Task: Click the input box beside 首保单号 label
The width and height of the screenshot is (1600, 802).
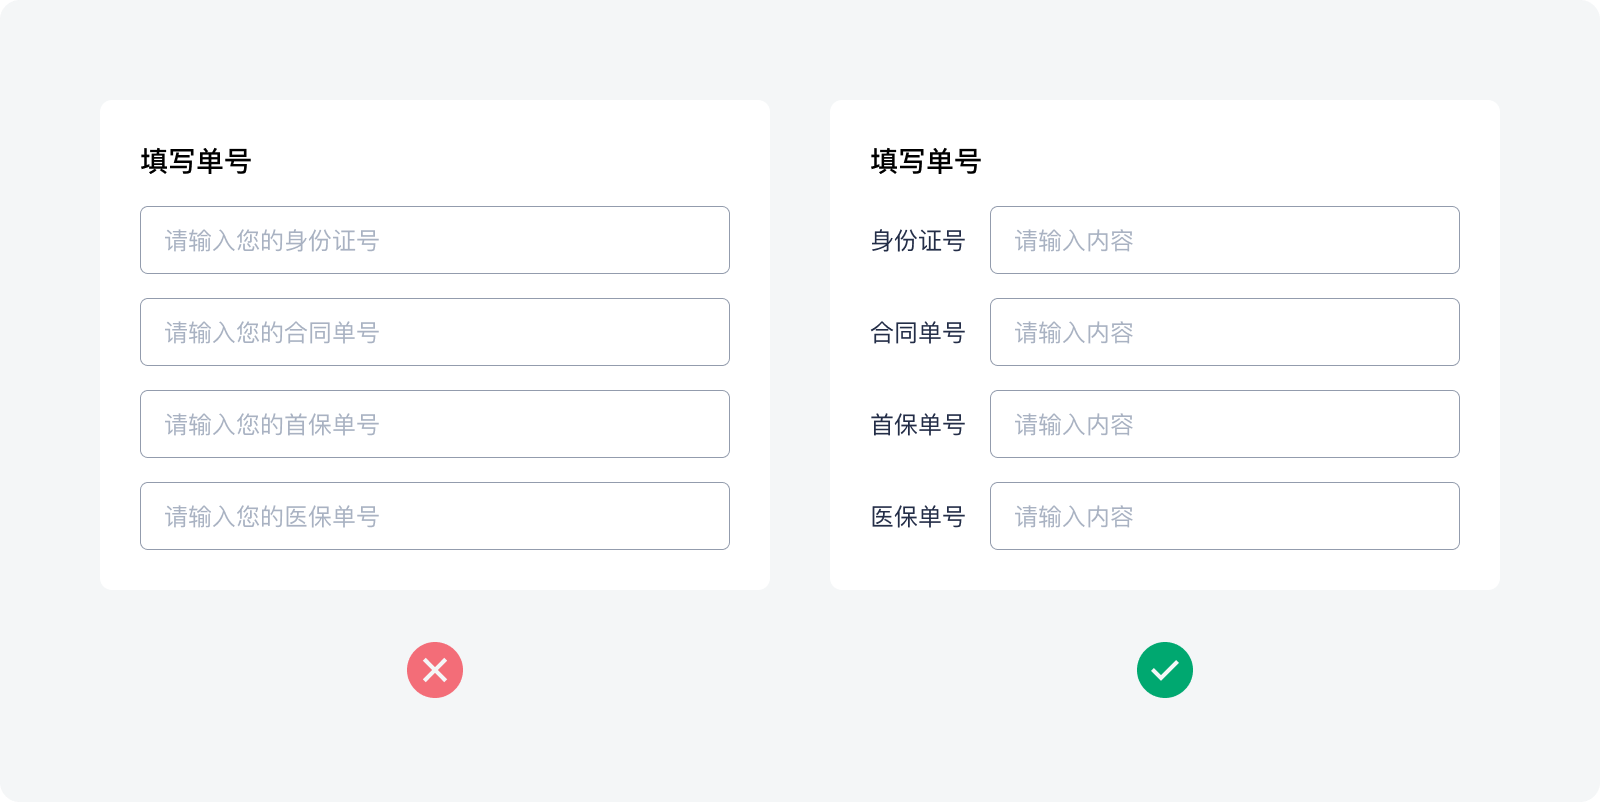Action: click(1225, 424)
